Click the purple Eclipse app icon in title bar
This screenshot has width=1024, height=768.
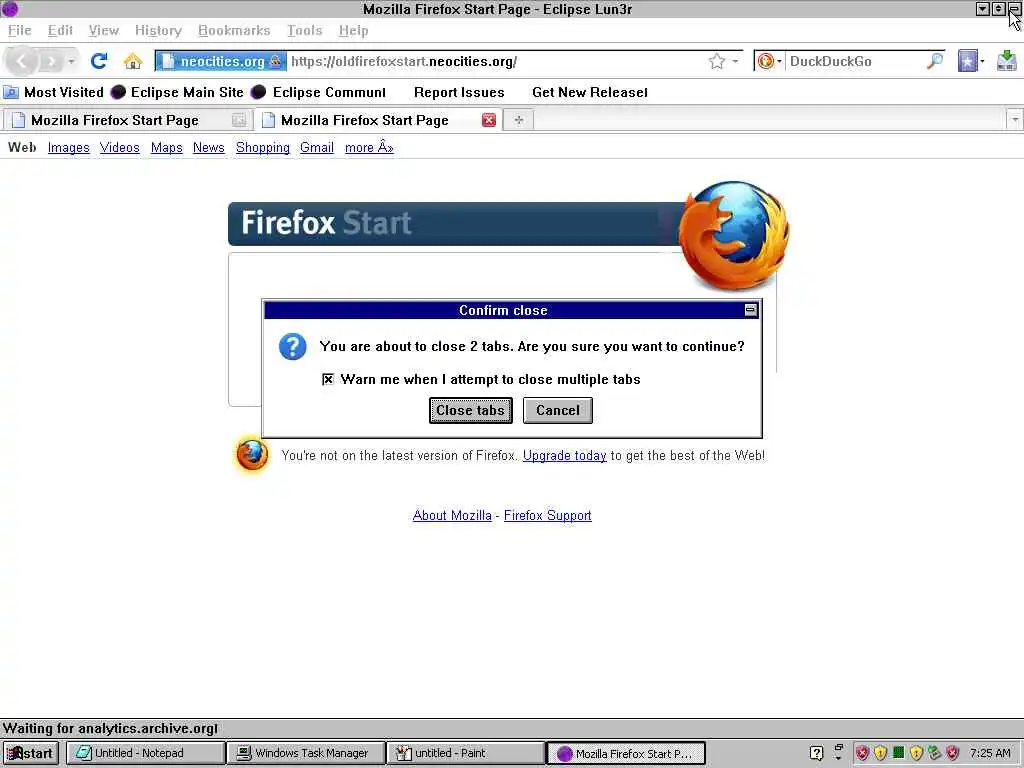tap(10, 8)
